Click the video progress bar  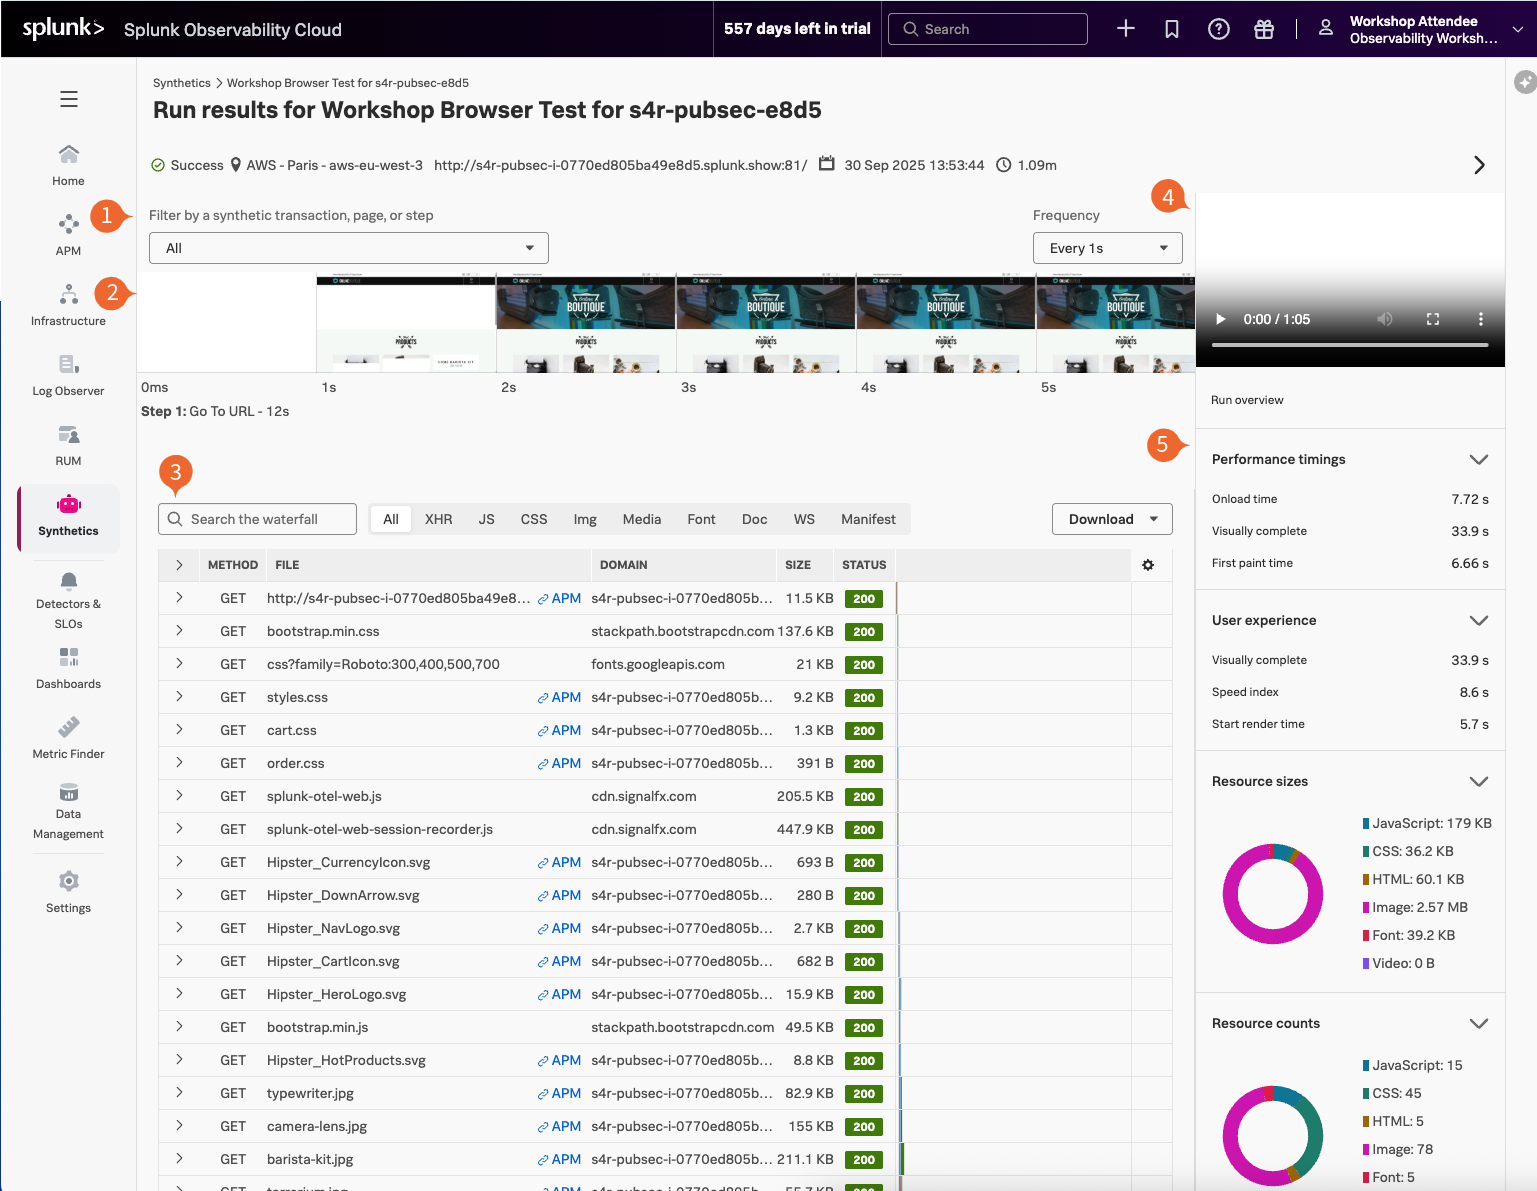tap(1350, 345)
